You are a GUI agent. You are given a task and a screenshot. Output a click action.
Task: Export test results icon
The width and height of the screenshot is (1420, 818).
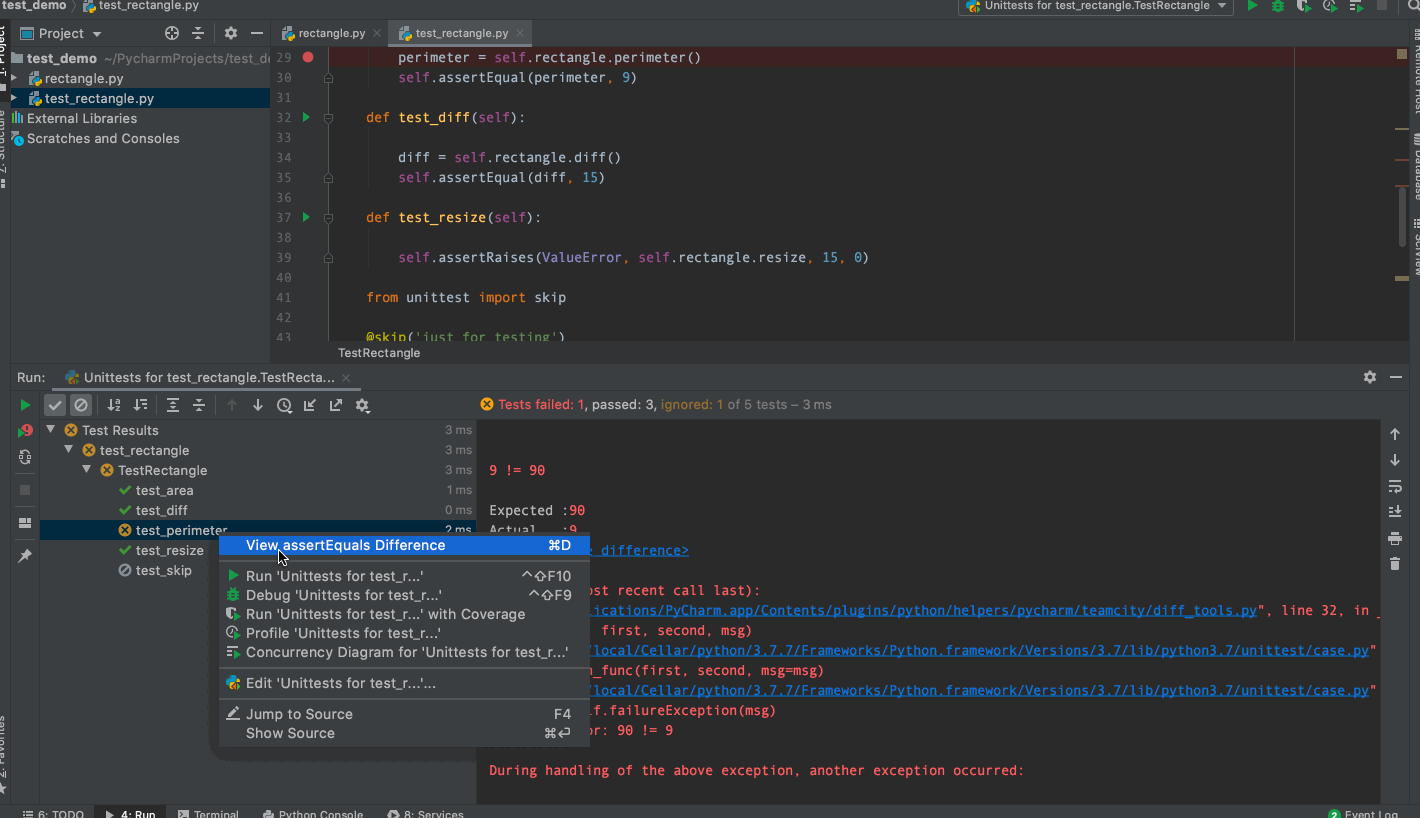(x=336, y=405)
